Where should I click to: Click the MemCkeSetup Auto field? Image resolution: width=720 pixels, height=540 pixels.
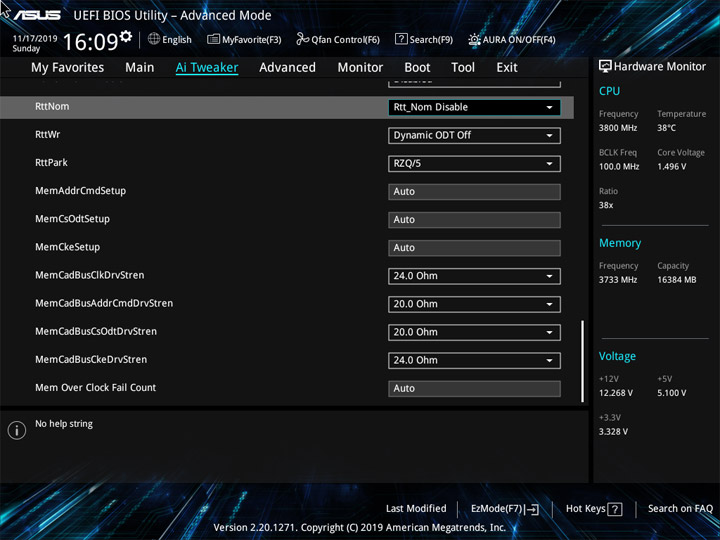tap(474, 248)
